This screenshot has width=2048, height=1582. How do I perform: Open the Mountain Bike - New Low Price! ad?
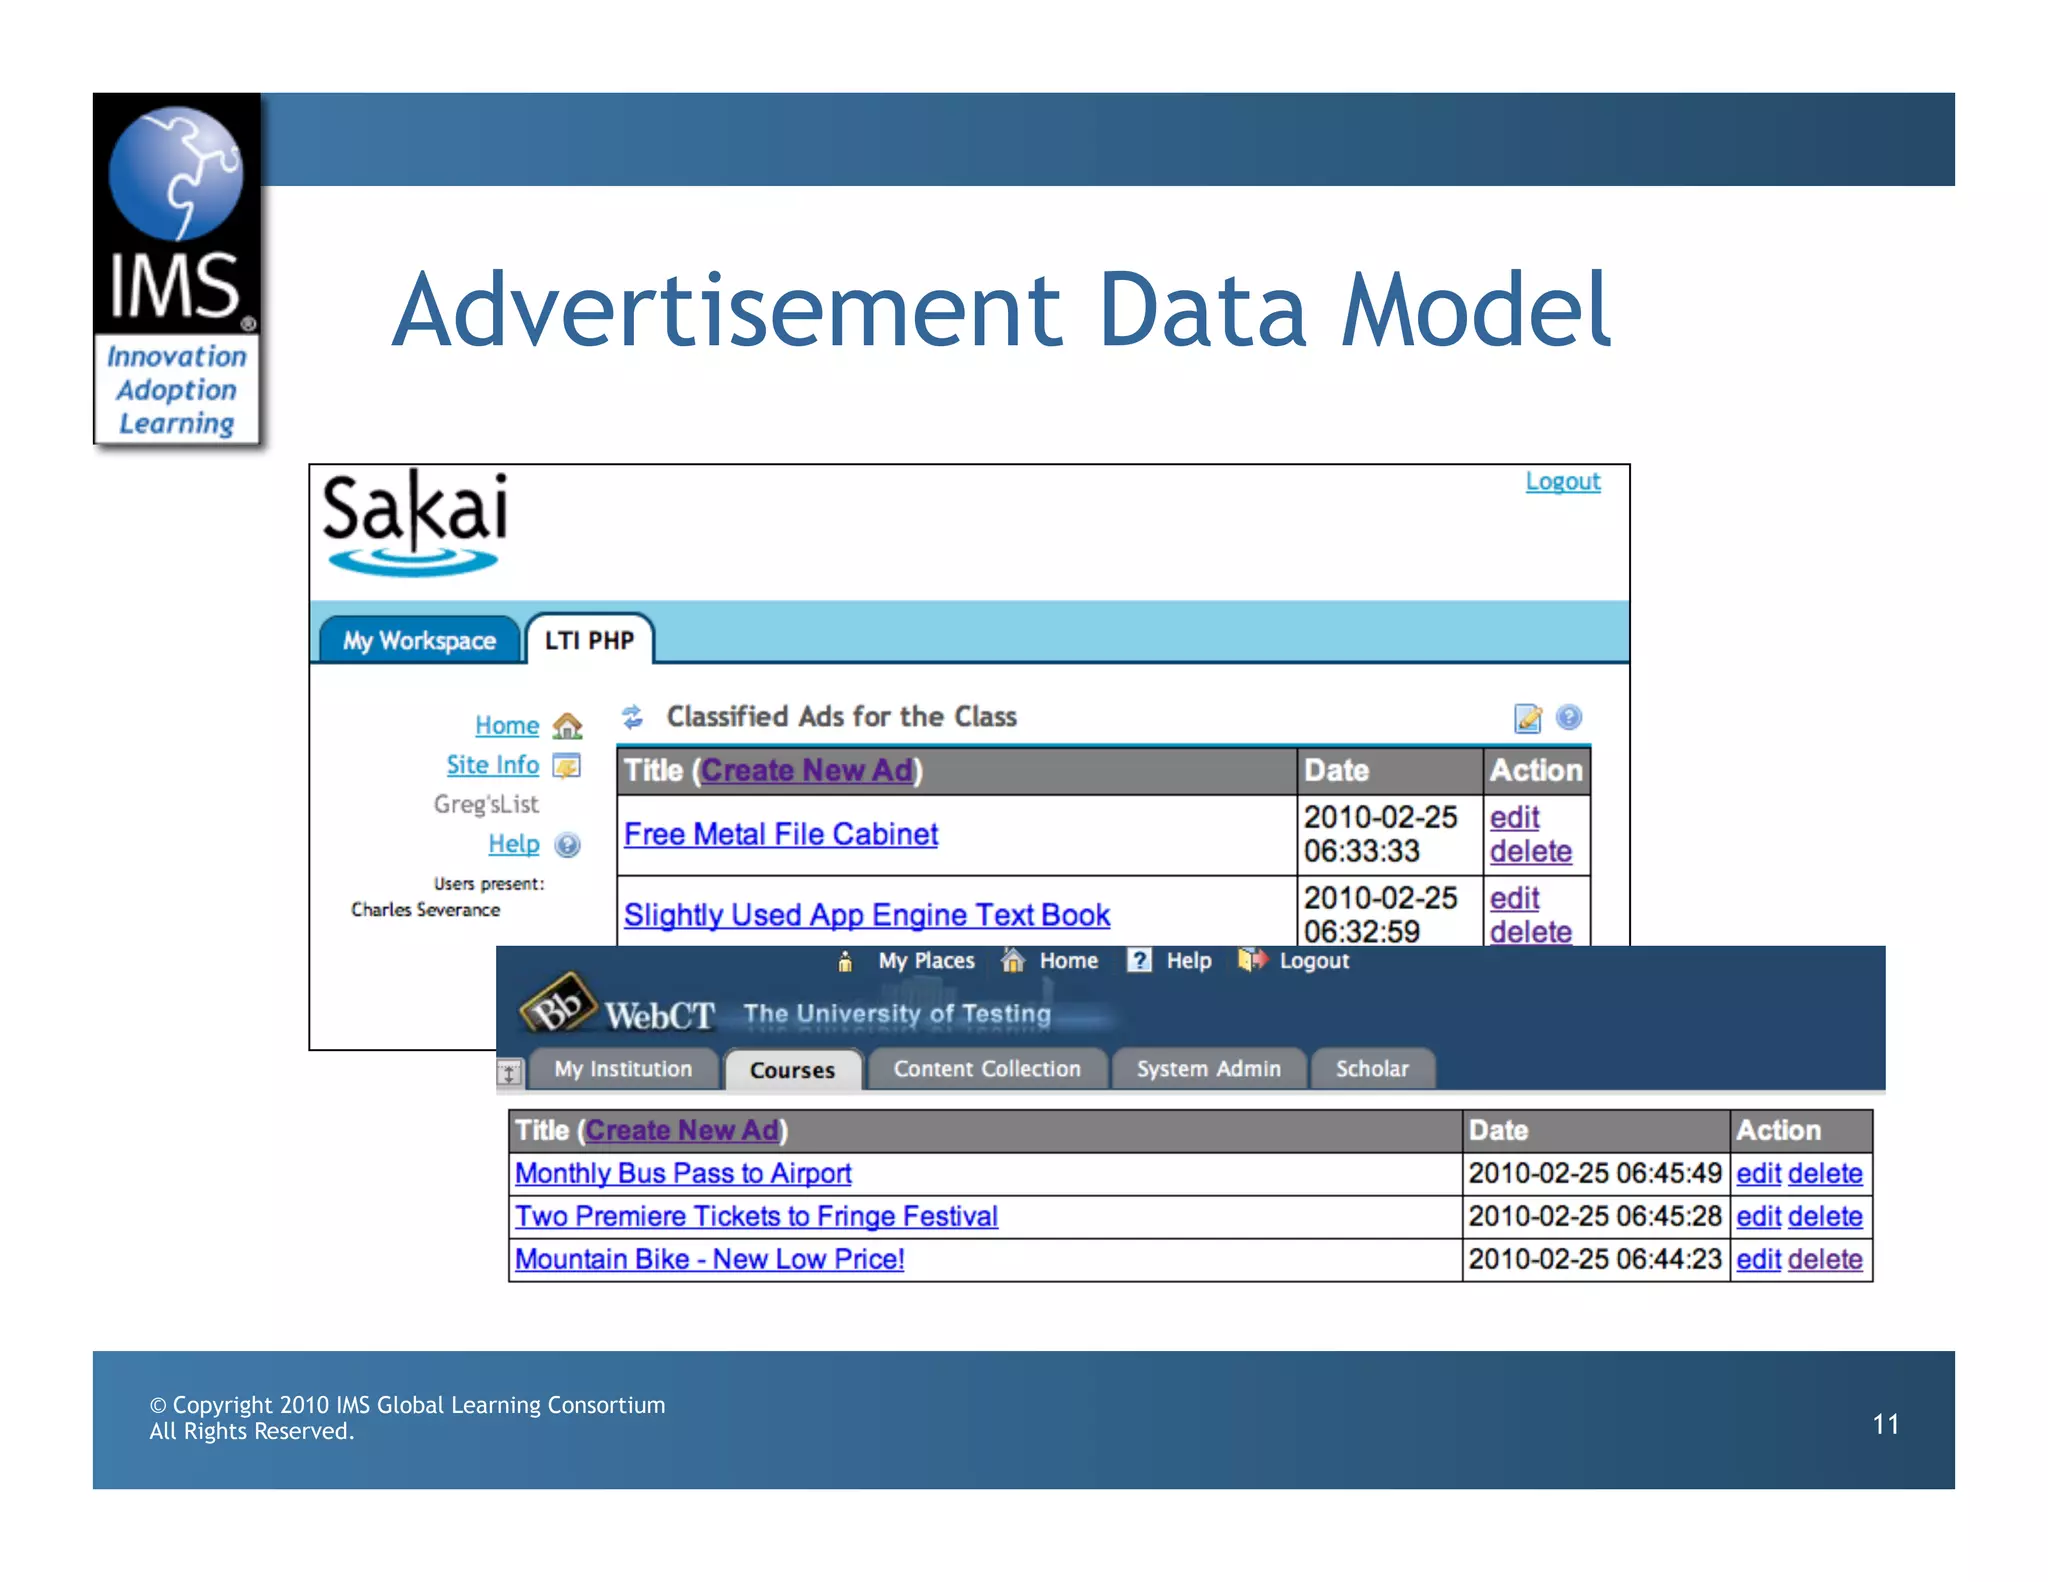(709, 1259)
